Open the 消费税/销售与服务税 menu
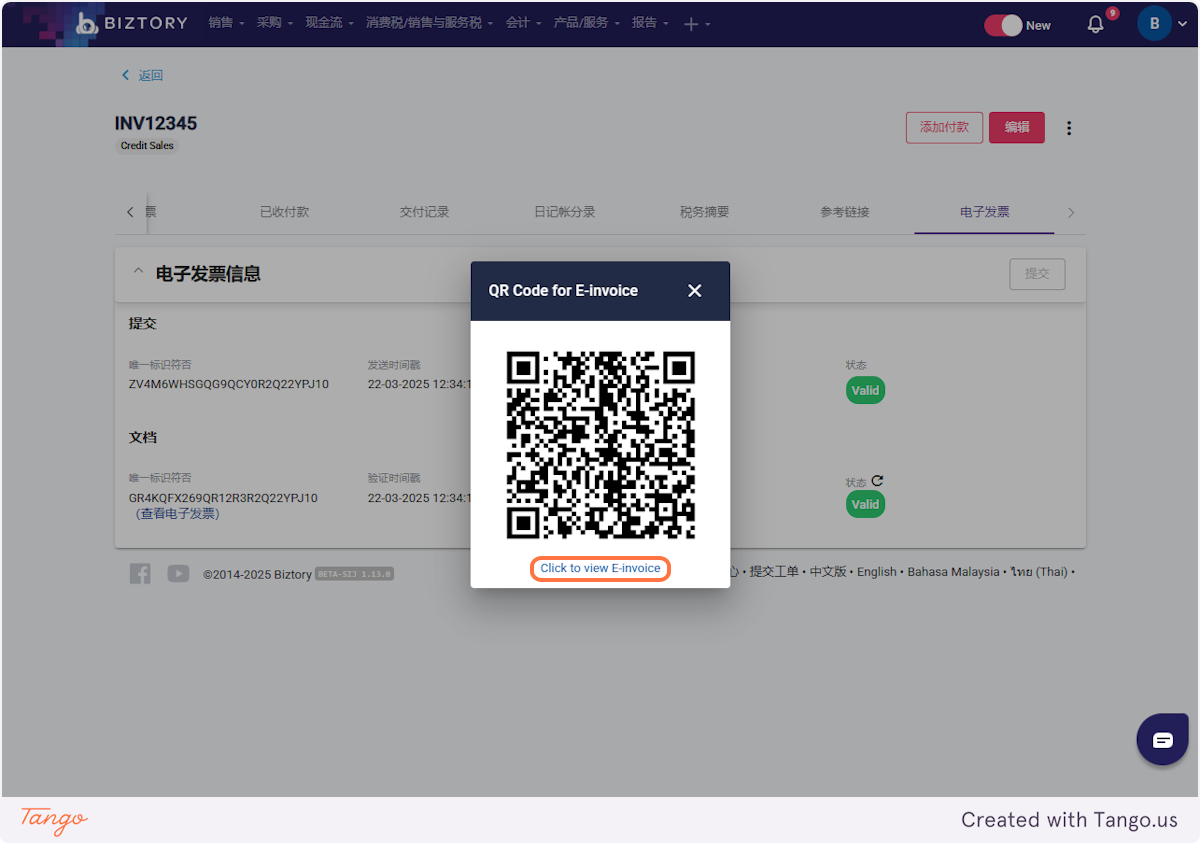 click(x=430, y=23)
